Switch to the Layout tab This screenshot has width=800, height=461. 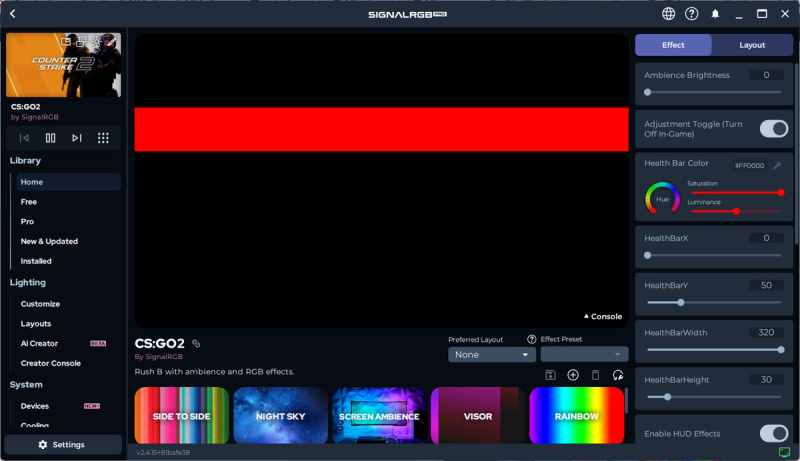pos(752,45)
